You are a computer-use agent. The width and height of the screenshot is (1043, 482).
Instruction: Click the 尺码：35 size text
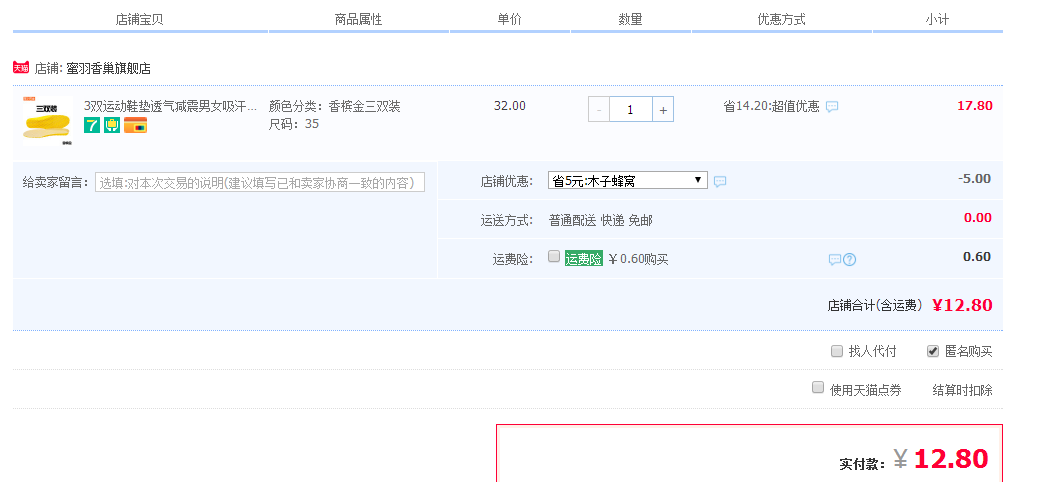coord(294,124)
